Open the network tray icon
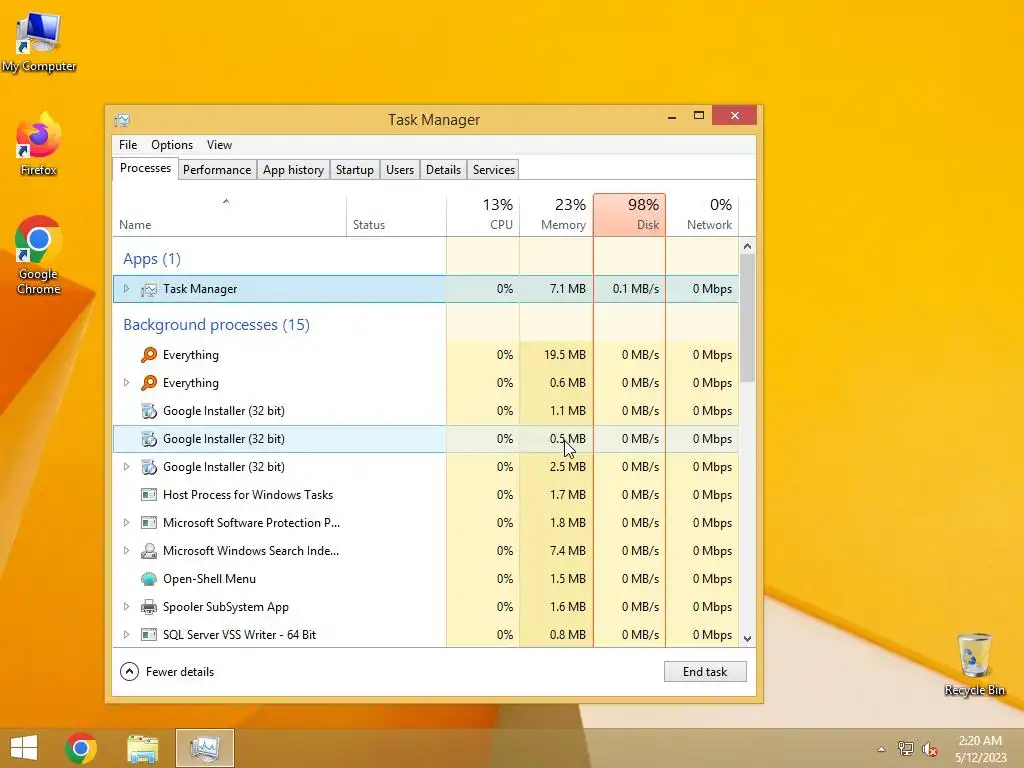 905,749
